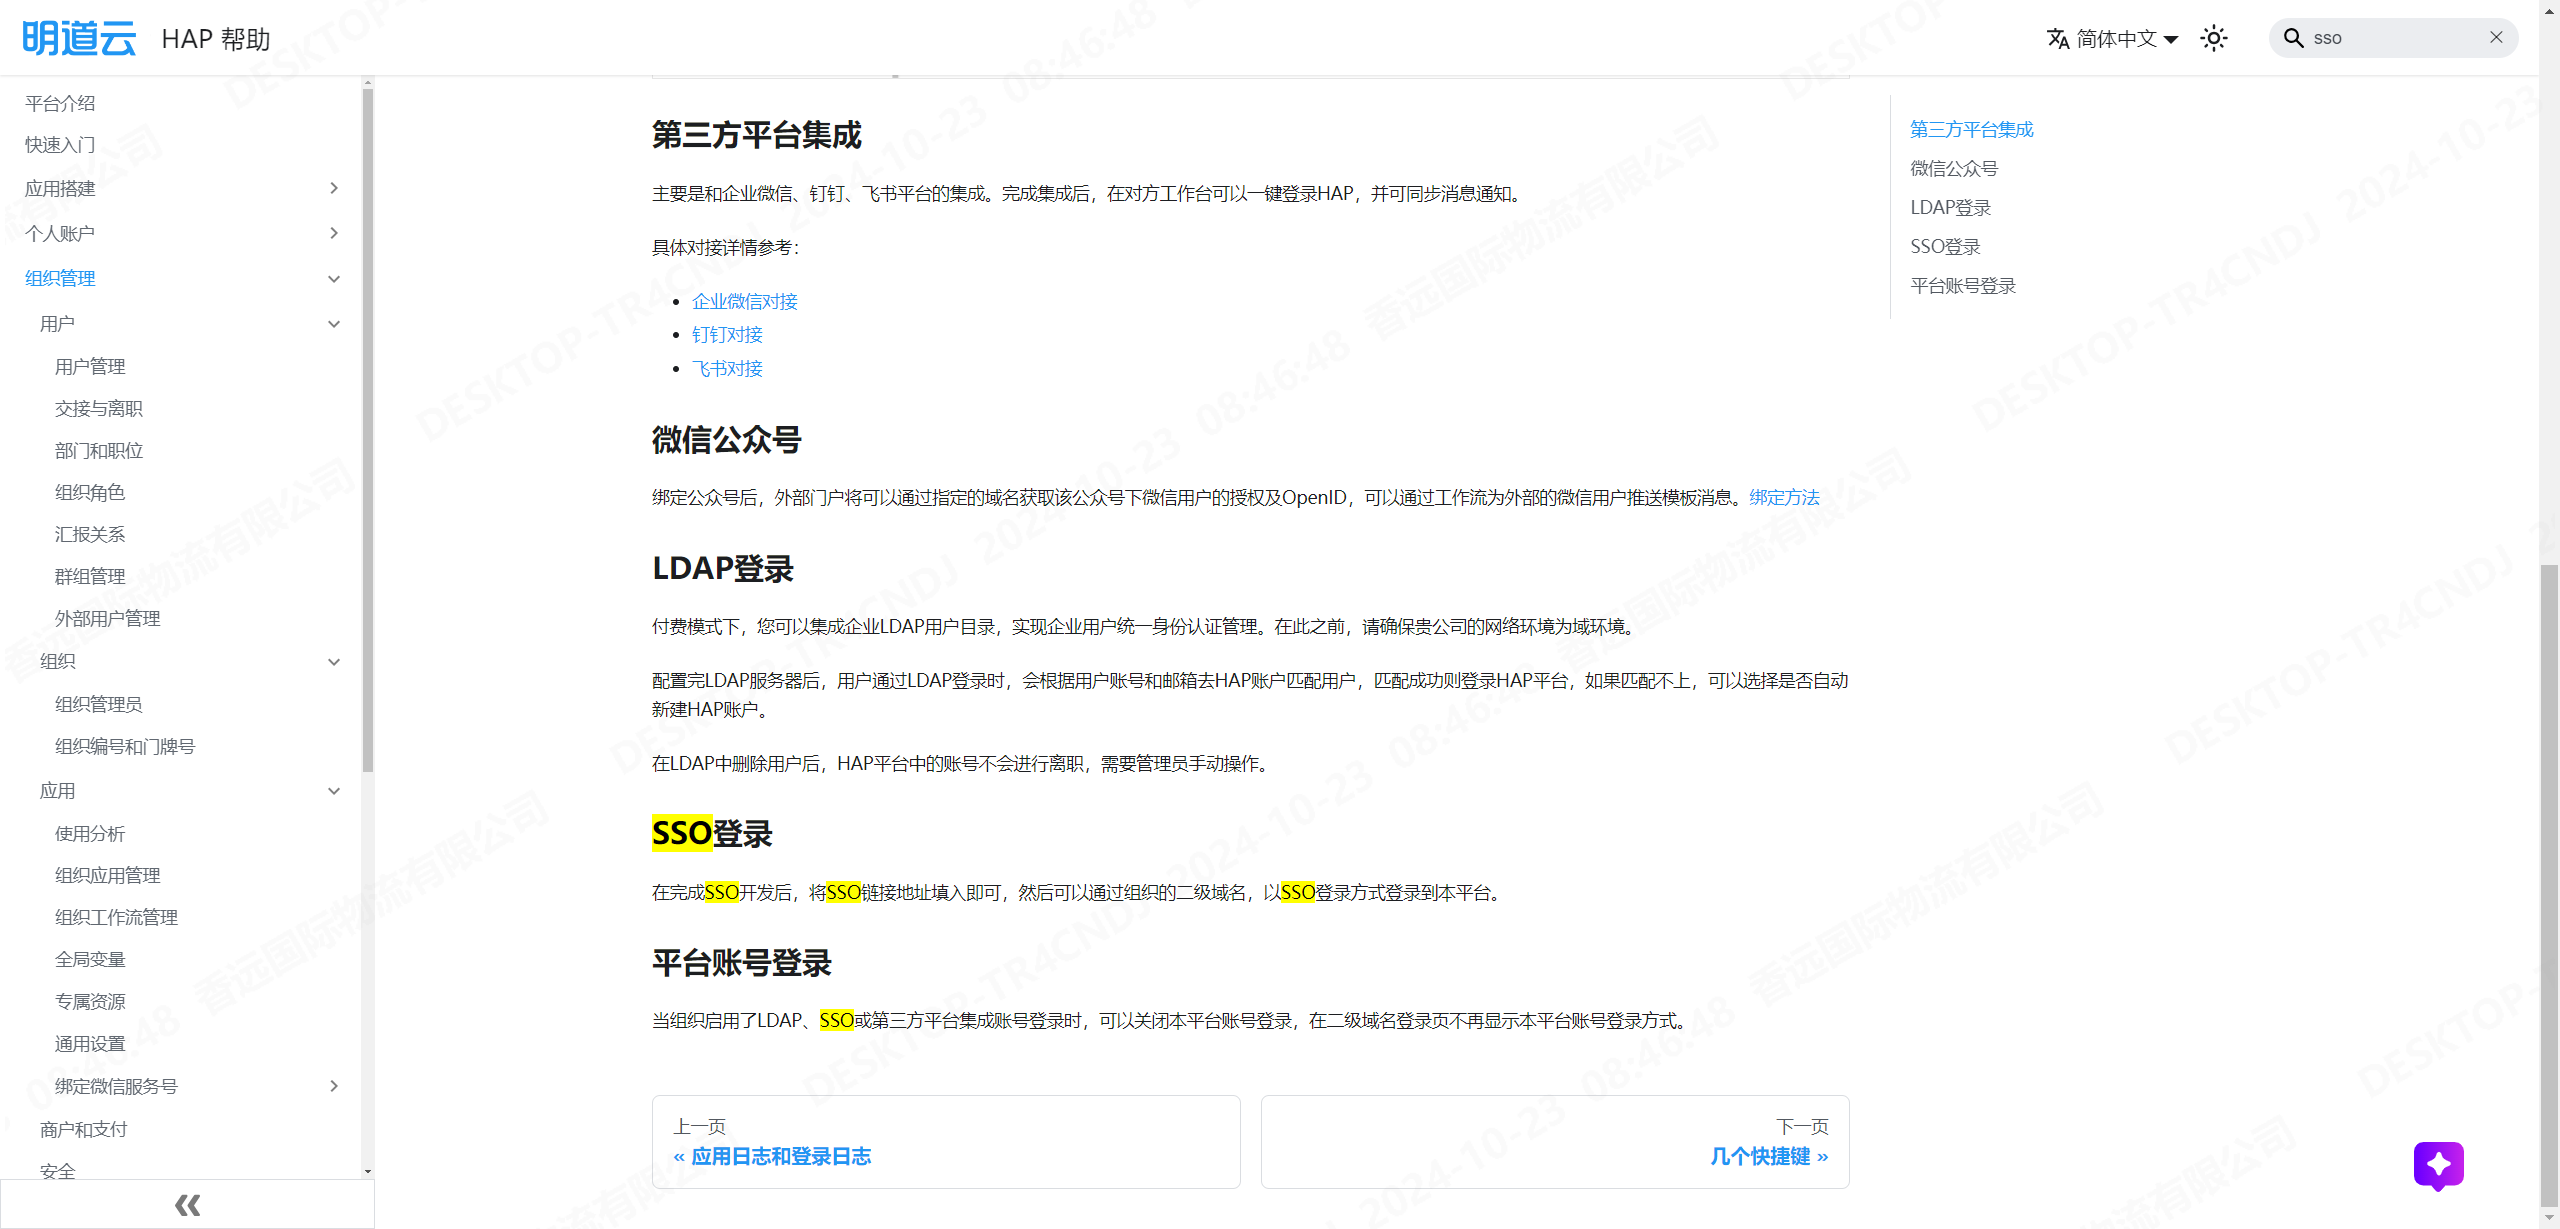This screenshot has height=1229, width=2560.
Task: Jump to SSO登录 in table of contents
Action: coord(1945,246)
